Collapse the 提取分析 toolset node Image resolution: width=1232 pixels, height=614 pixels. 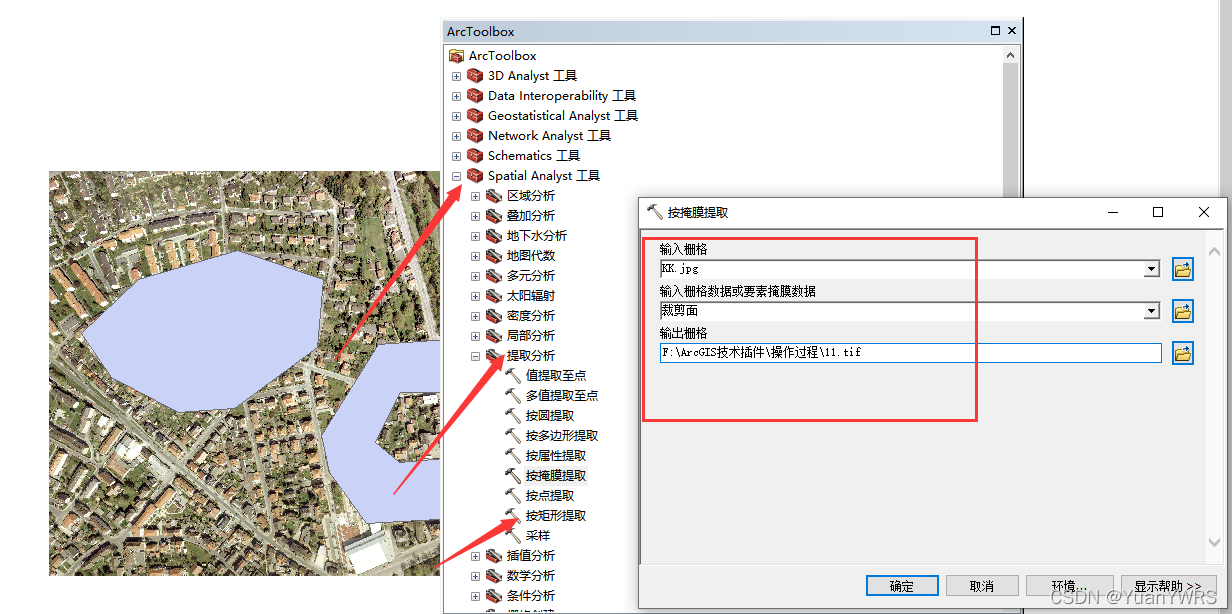(475, 356)
